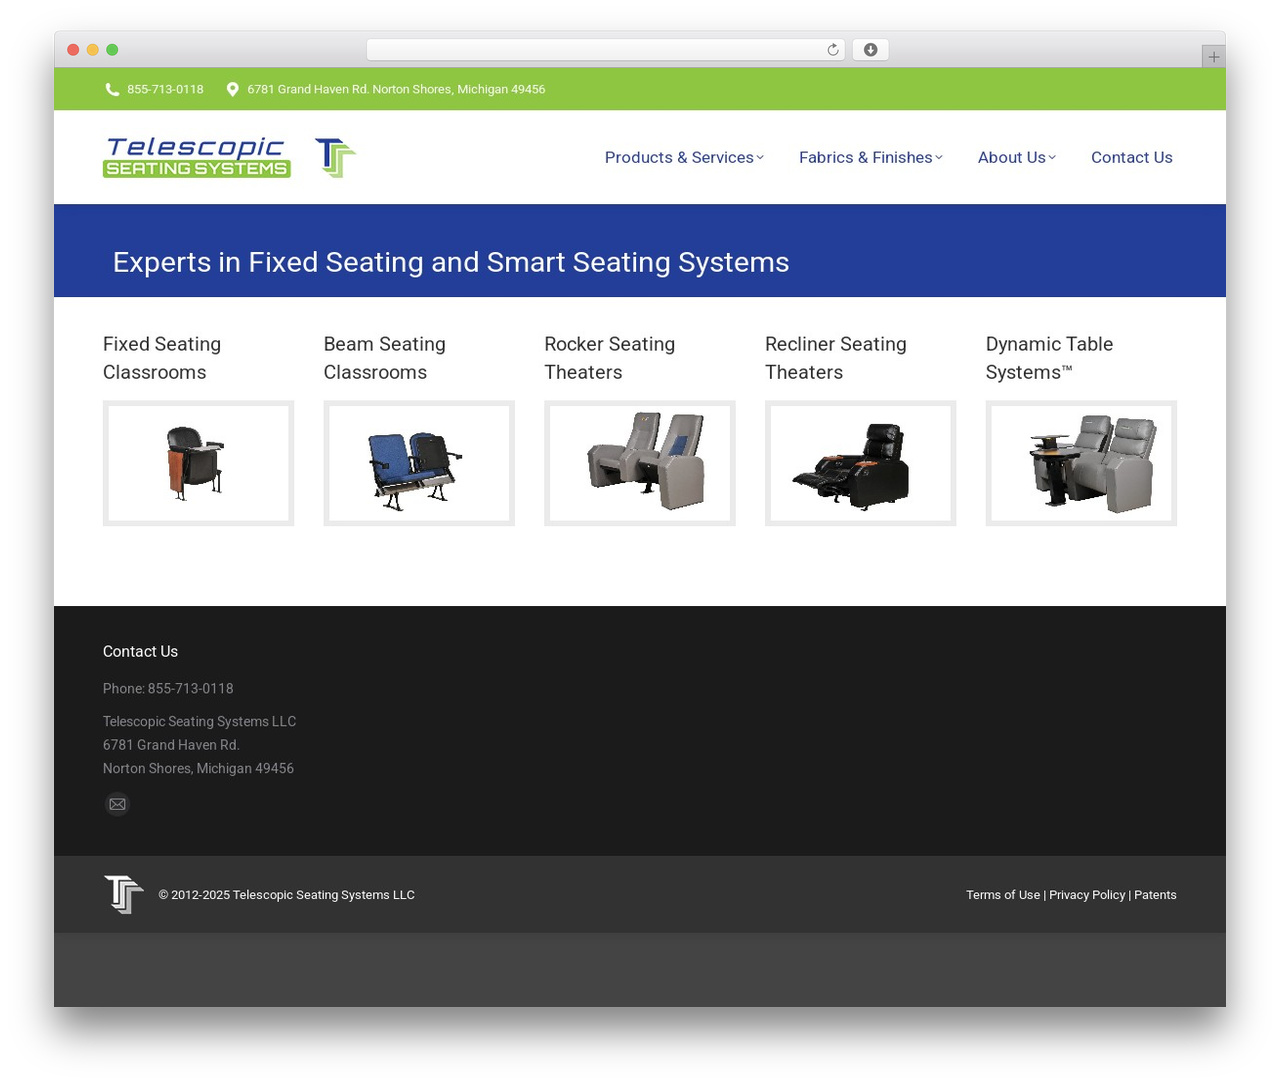Click the Telescopic Seating Systems wordmark logo
This screenshot has height=1084, width=1280.
tap(197, 158)
